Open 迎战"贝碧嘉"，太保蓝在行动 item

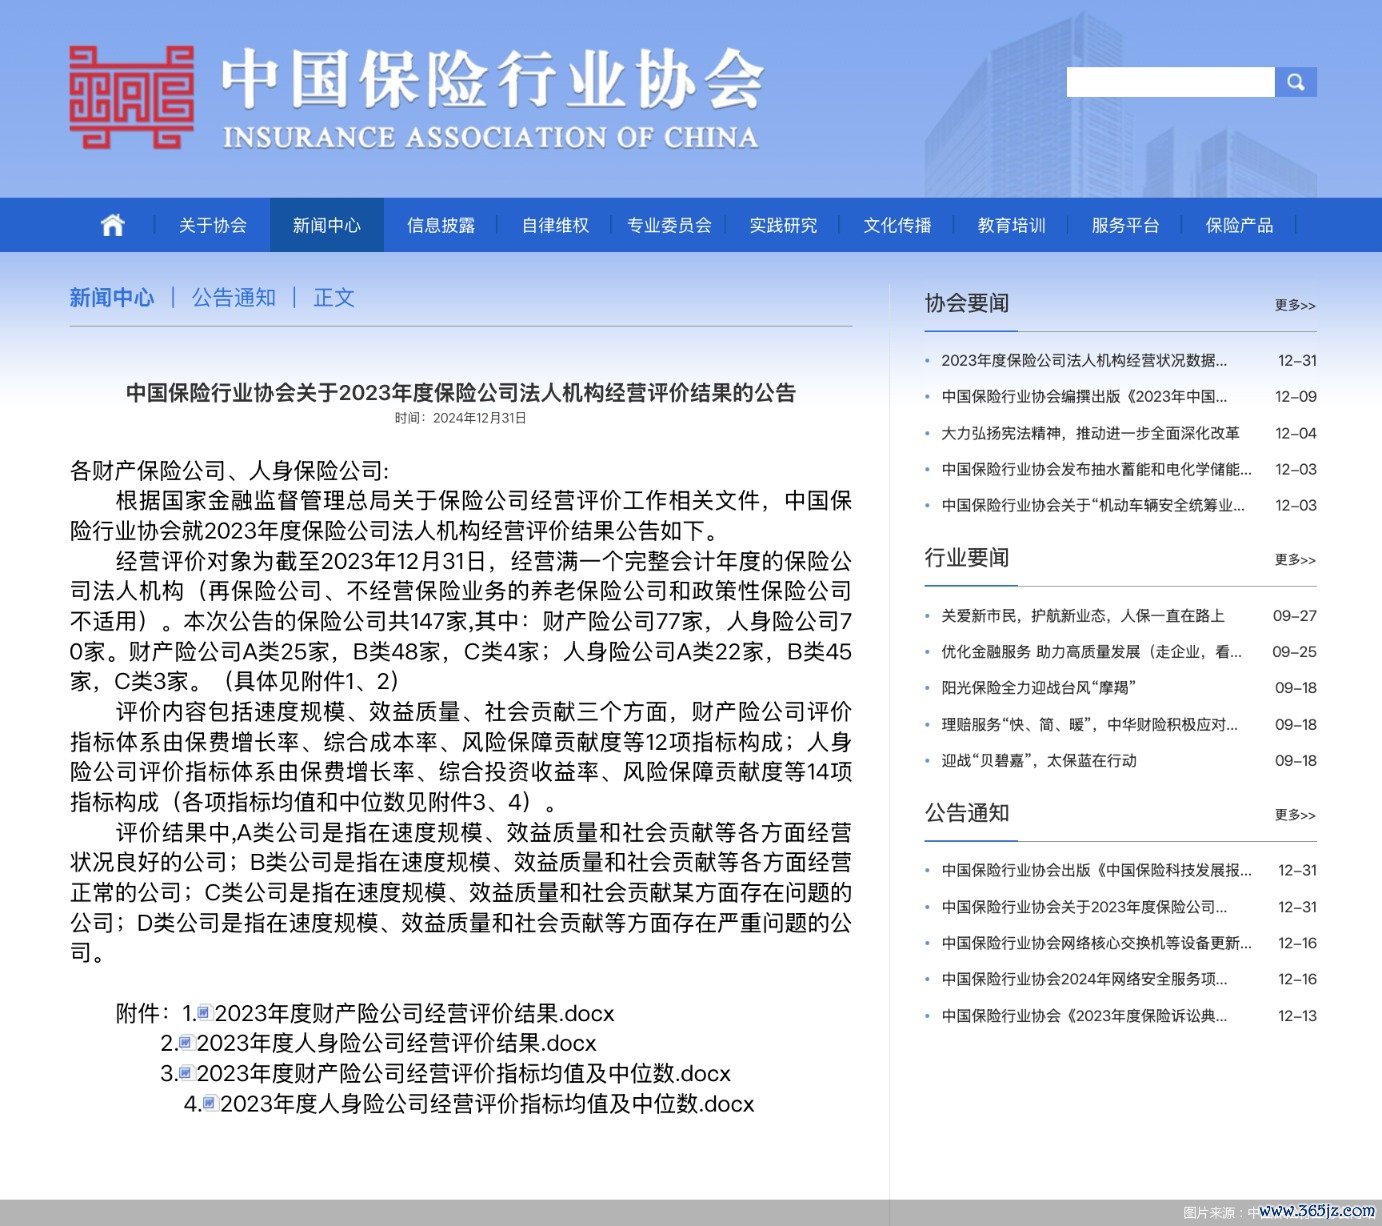pyautogui.click(x=1039, y=760)
